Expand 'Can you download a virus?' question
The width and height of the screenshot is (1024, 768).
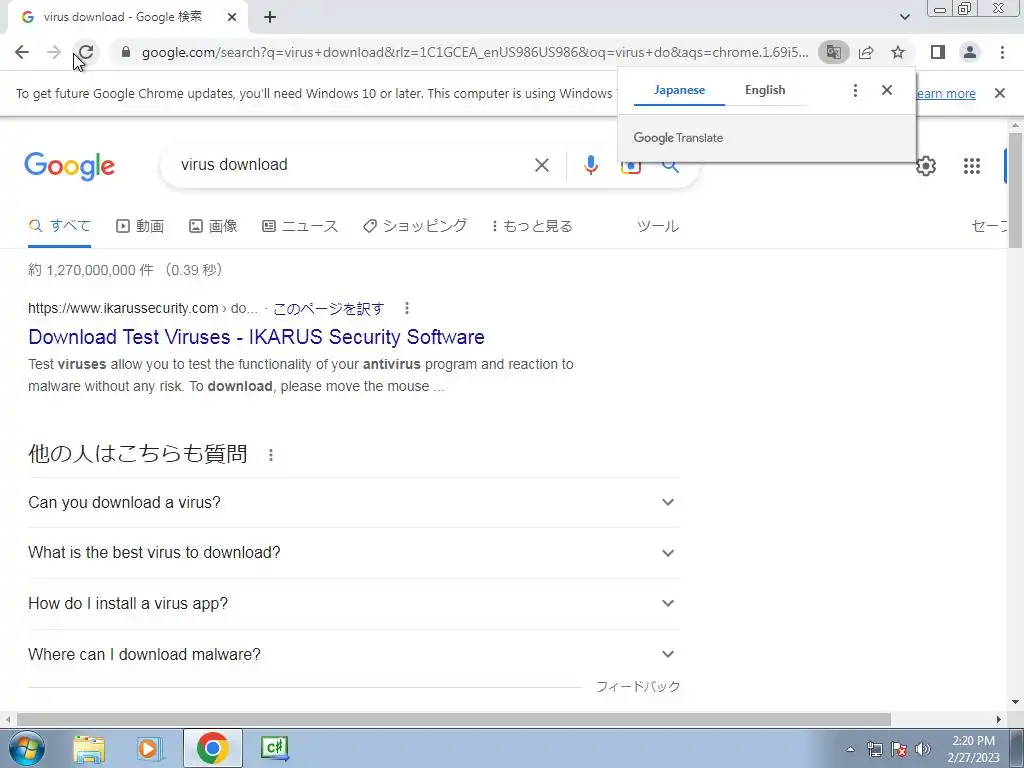point(354,502)
